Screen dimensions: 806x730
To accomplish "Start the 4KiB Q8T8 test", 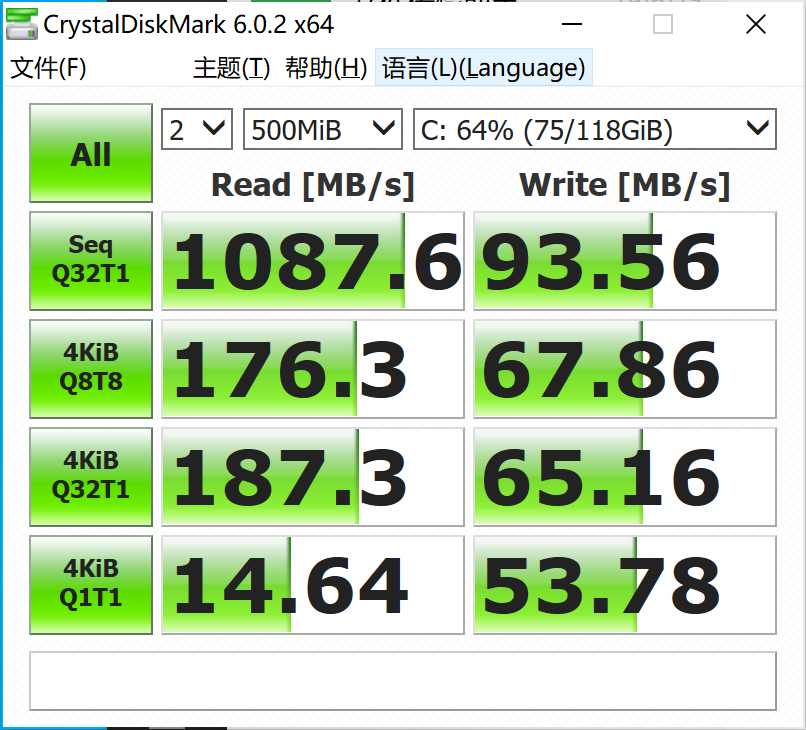I will [x=91, y=369].
